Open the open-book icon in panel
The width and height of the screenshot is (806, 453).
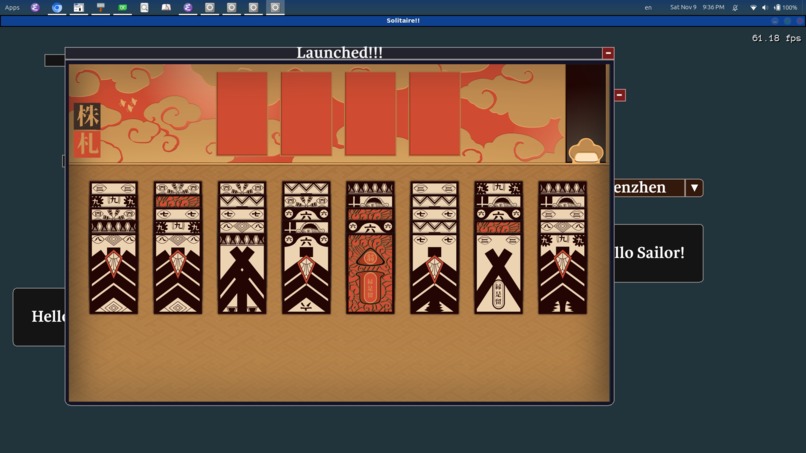coord(166,7)
